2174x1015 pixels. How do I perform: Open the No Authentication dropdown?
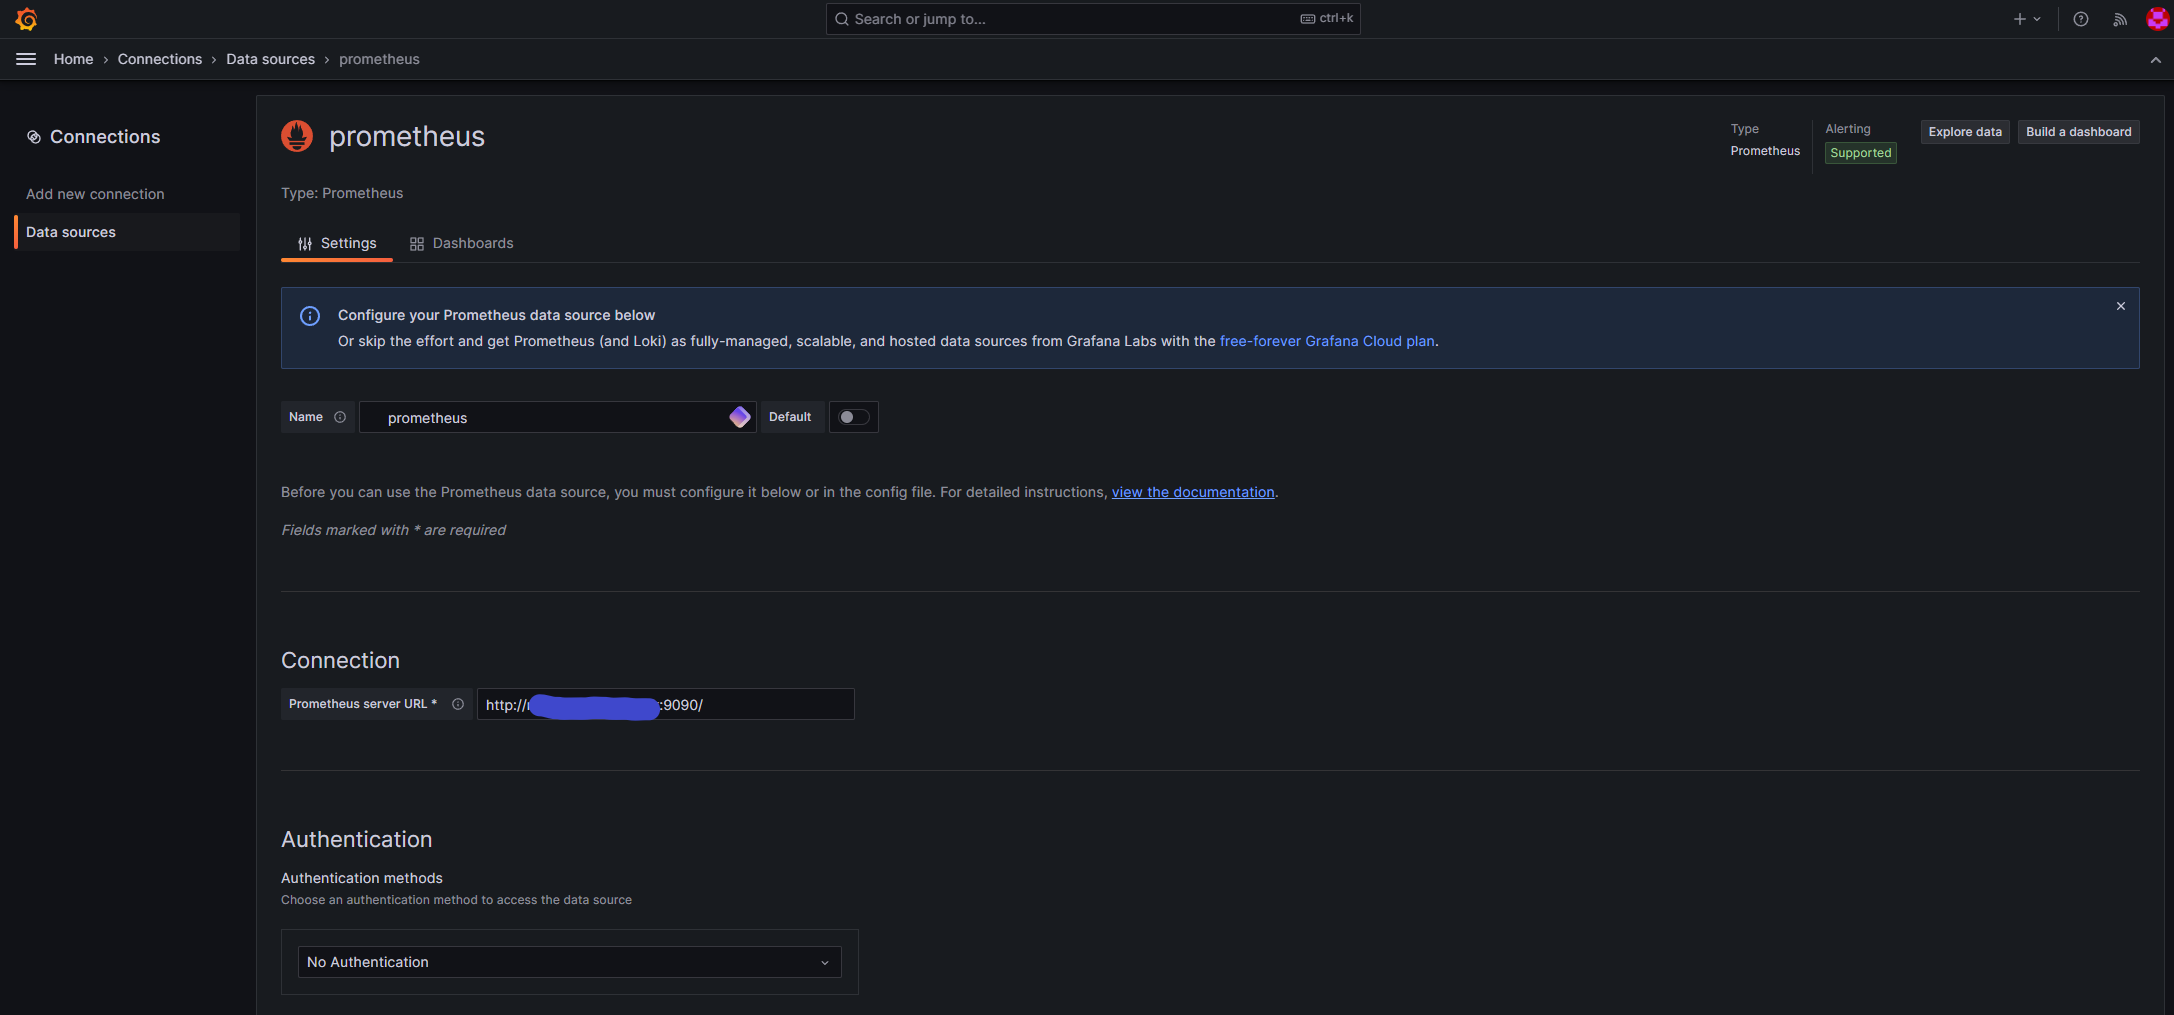tap(568, 962)
